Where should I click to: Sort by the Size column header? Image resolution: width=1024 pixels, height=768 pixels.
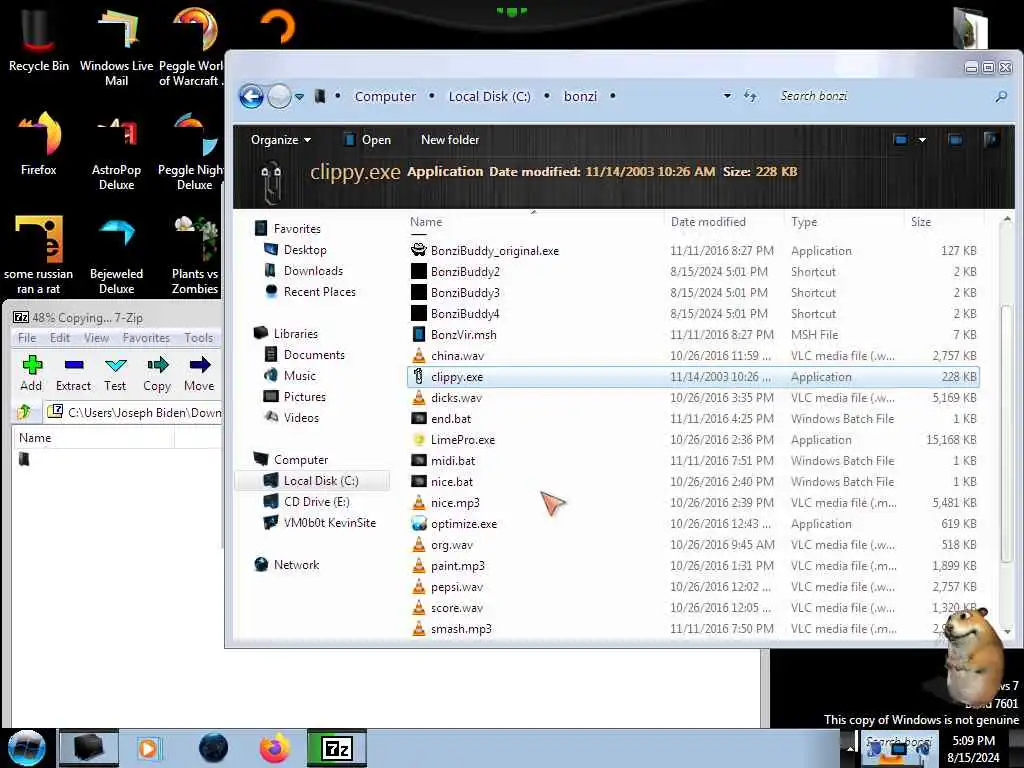921,222
